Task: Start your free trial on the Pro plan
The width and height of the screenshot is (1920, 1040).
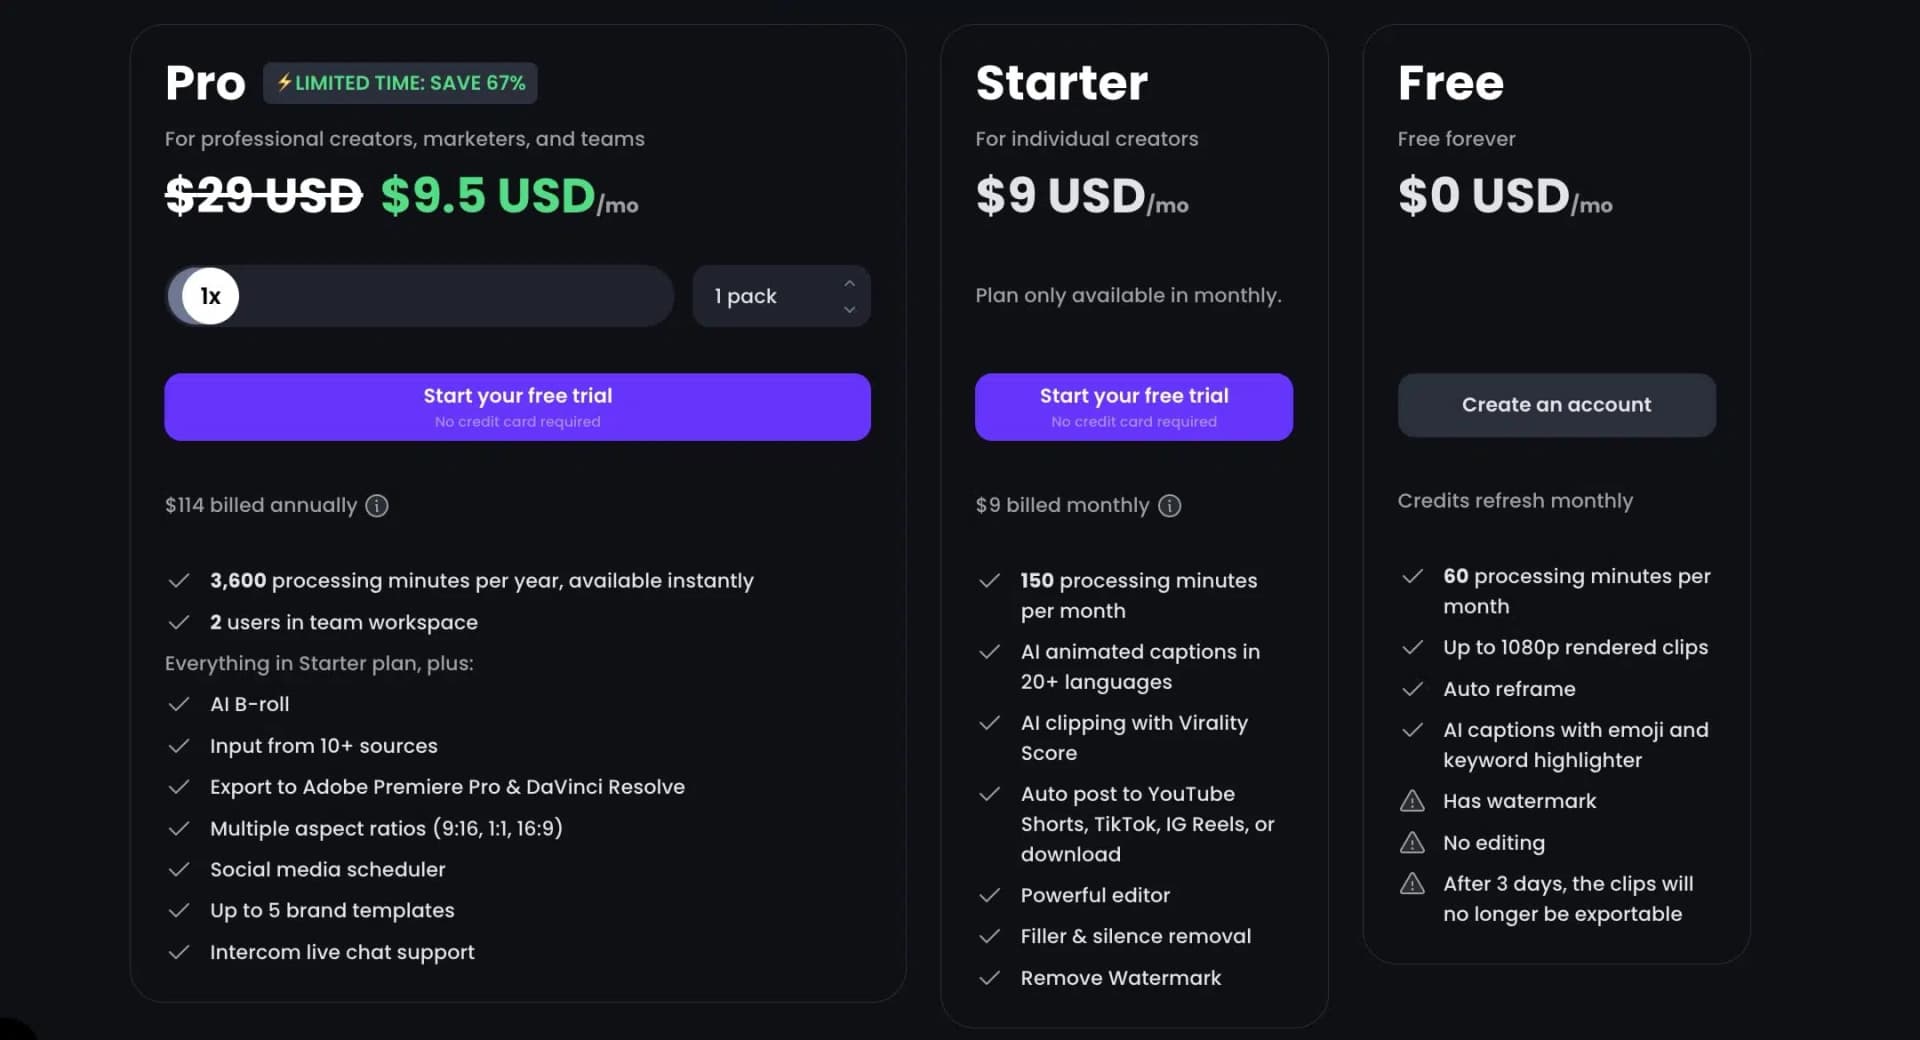Action: tap(517, 406)
